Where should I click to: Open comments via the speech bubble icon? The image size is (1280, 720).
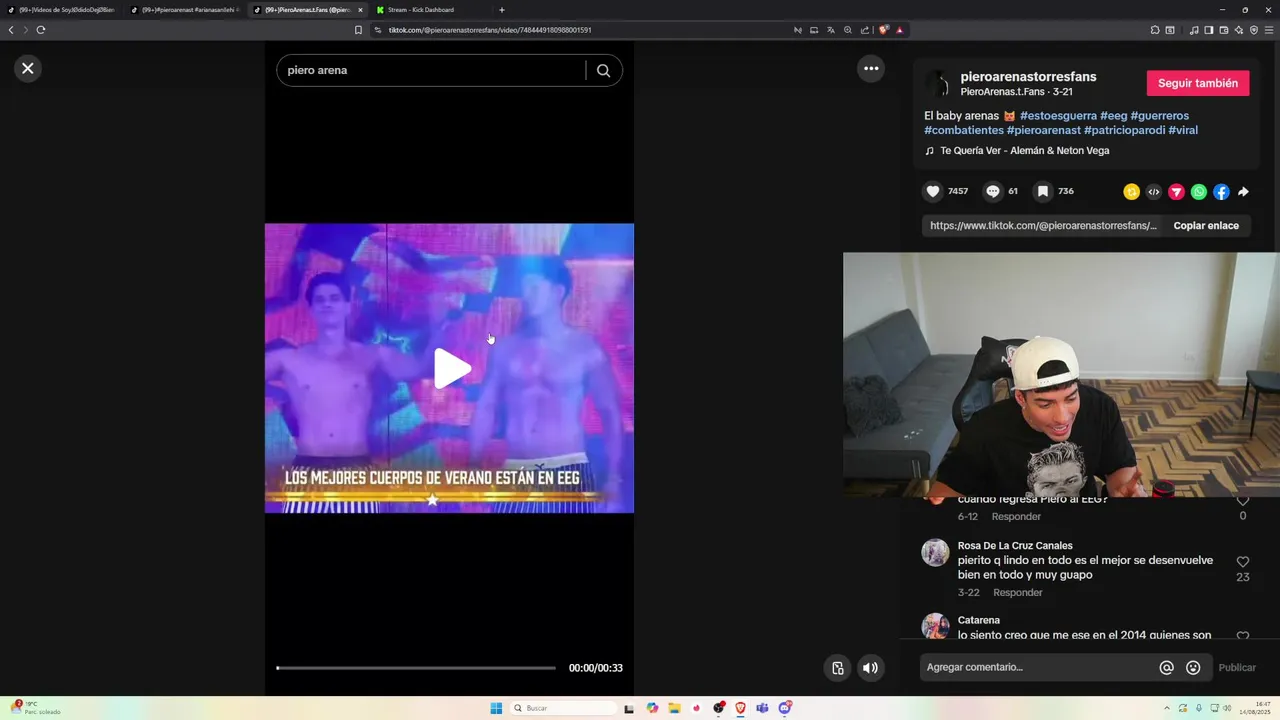(993, 191)
